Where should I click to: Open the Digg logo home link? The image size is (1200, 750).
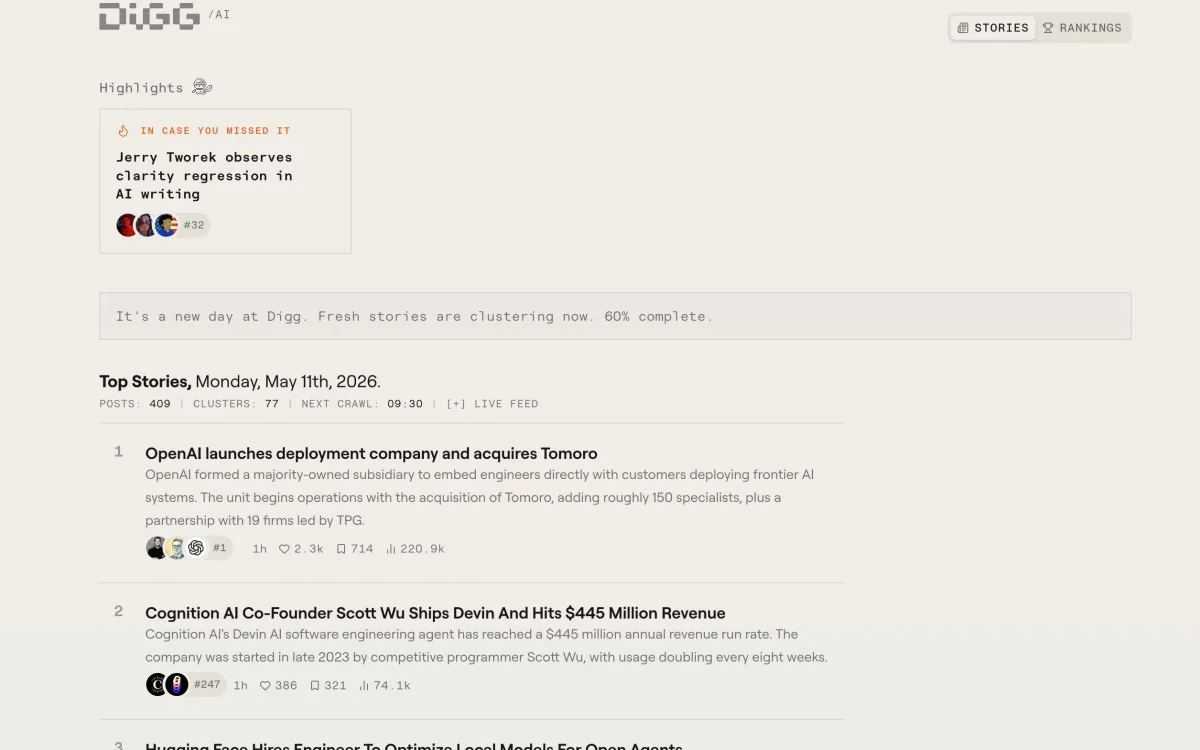(149, 15)
